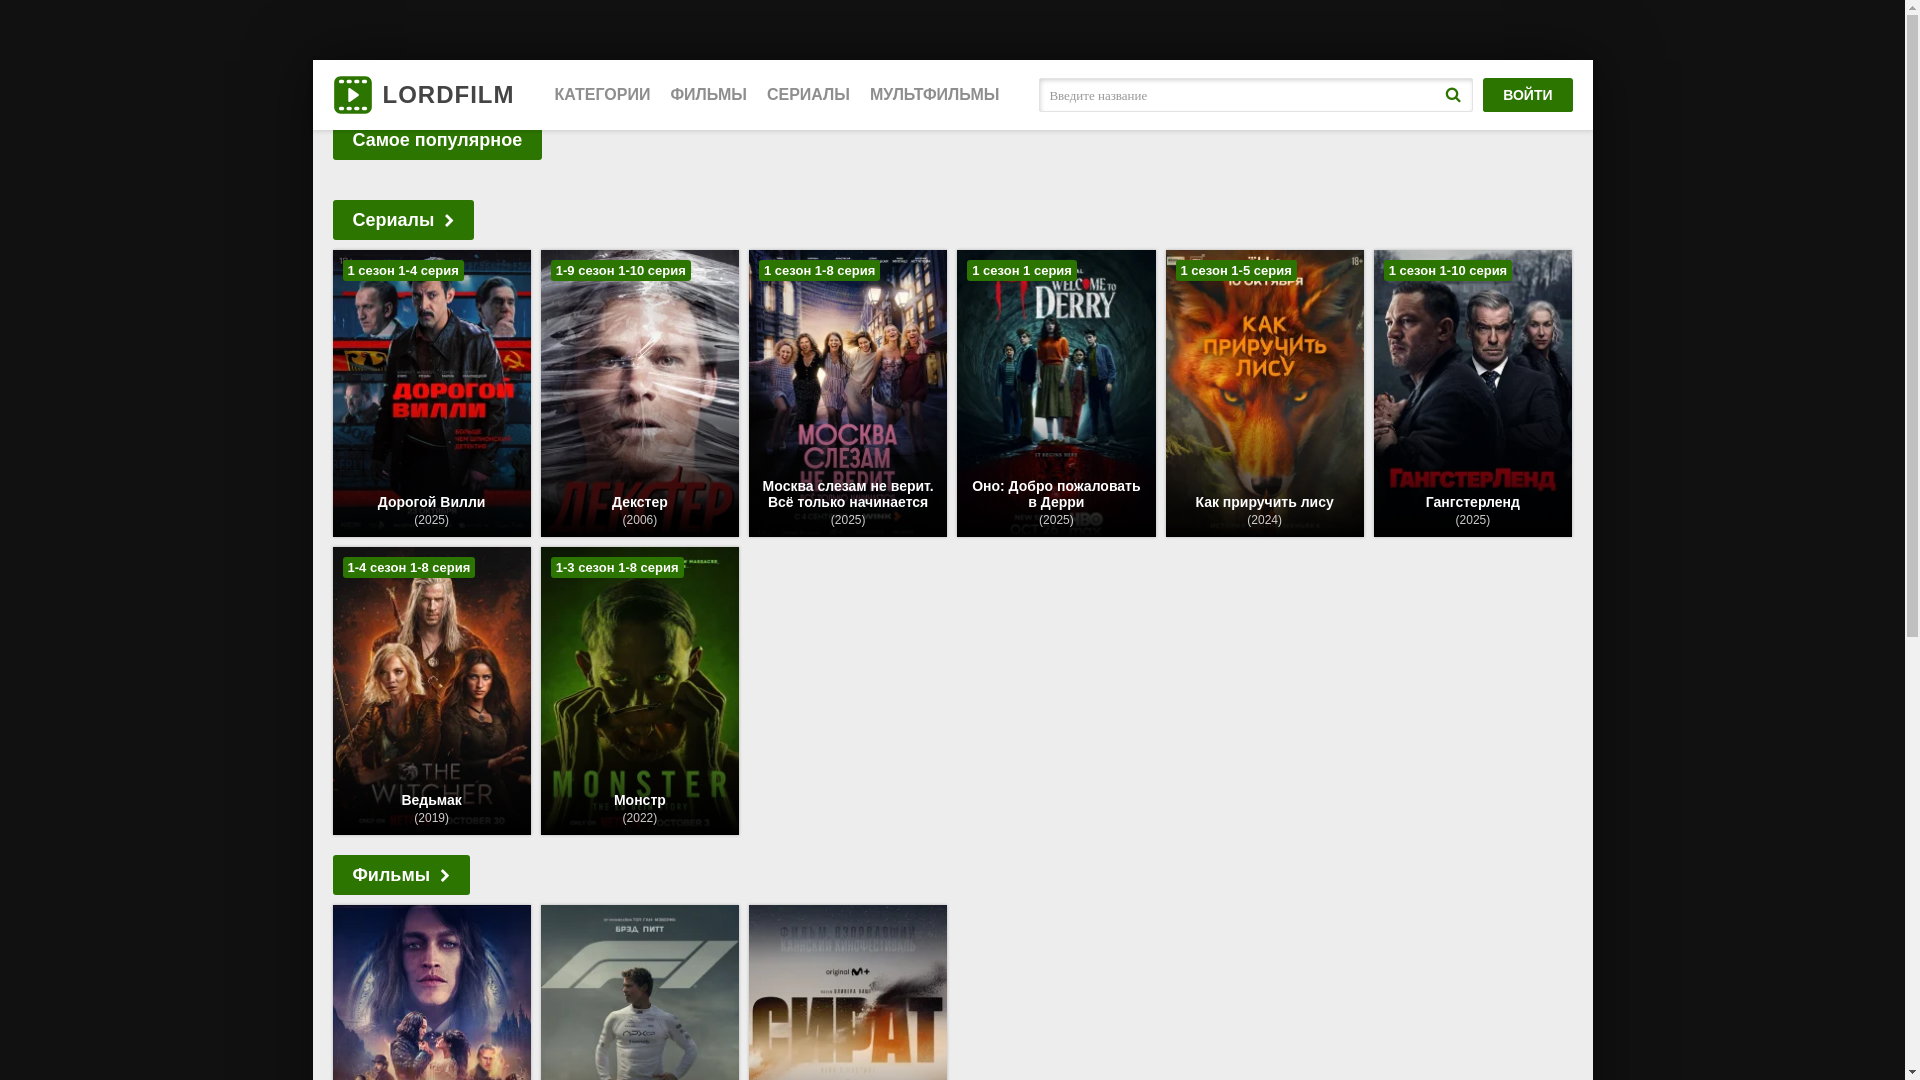Click the Монстр title text

point(640,800)
